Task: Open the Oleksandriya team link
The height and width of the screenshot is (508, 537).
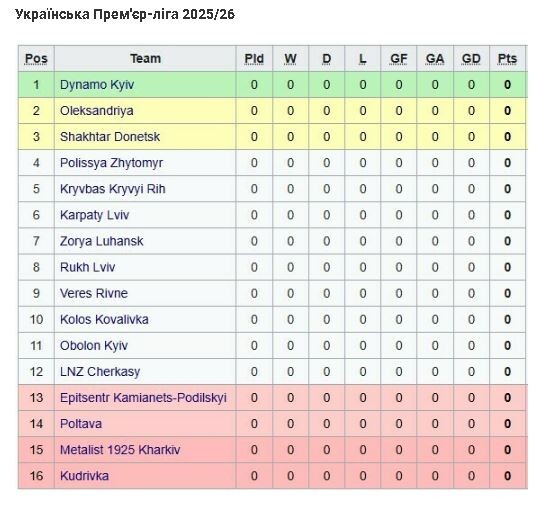Action: (x=97, y=111)
